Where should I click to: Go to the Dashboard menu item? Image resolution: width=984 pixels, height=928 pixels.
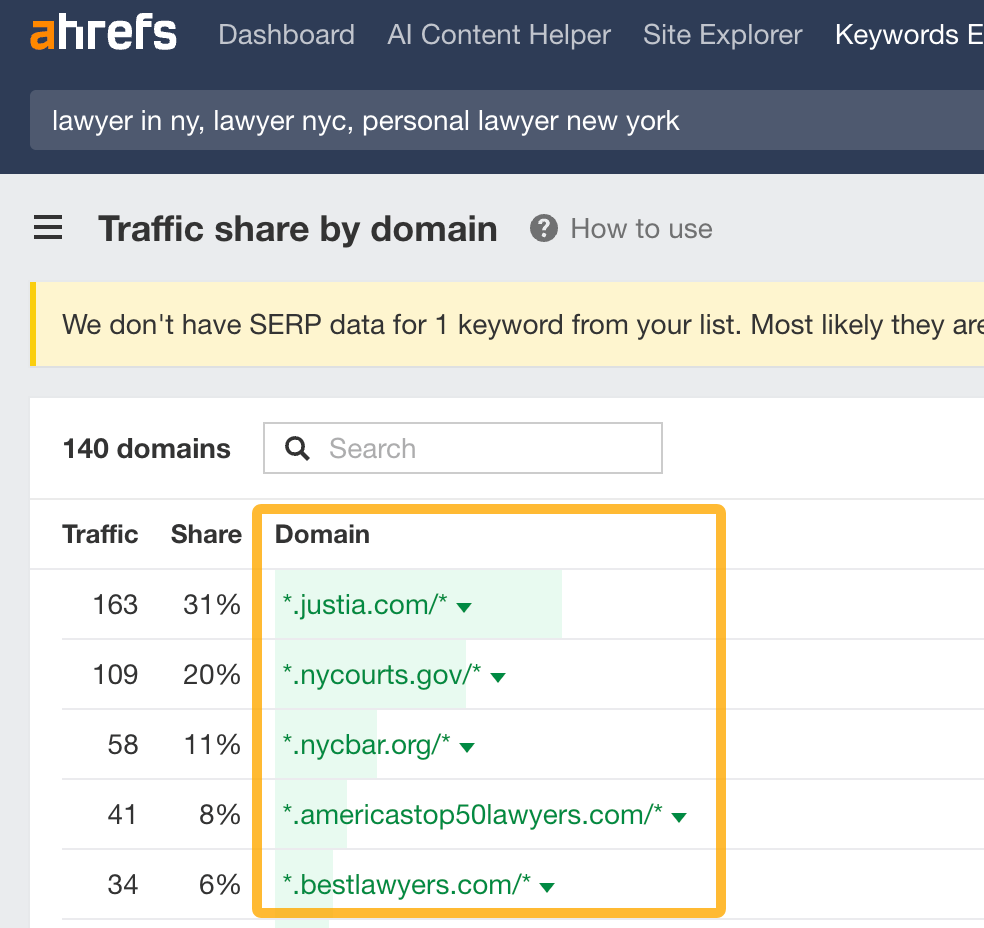286,34
